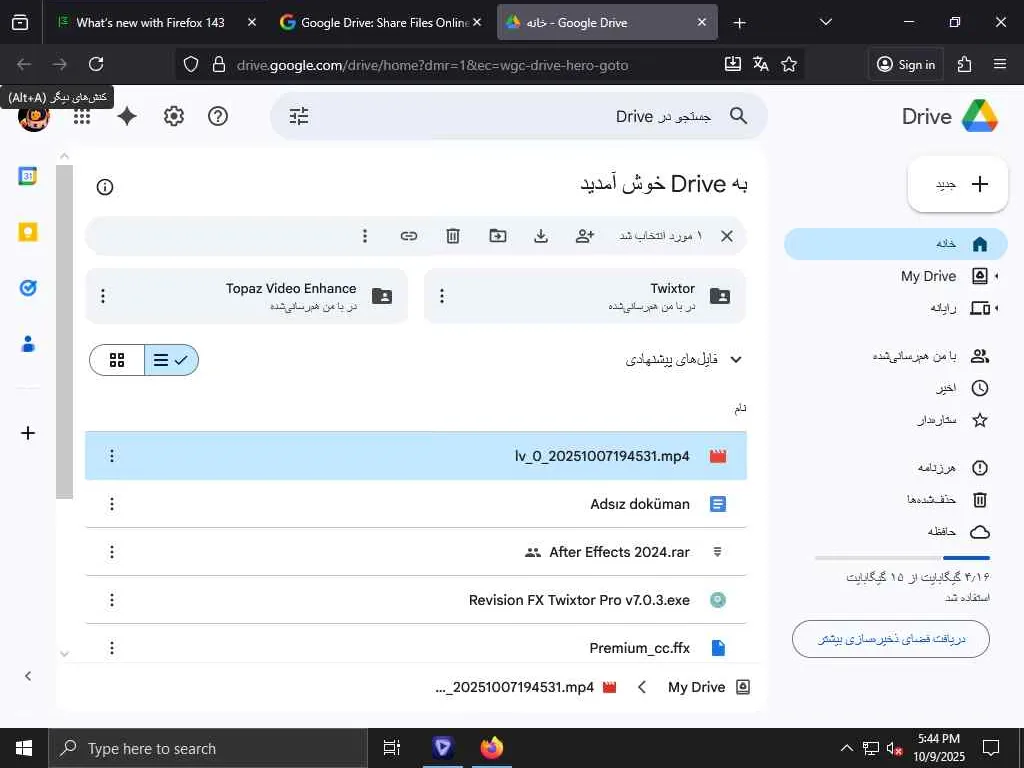This screenshot has width=1024, height=768.
Task: Click the New button in Drive
Action: (x=958, y=184)
